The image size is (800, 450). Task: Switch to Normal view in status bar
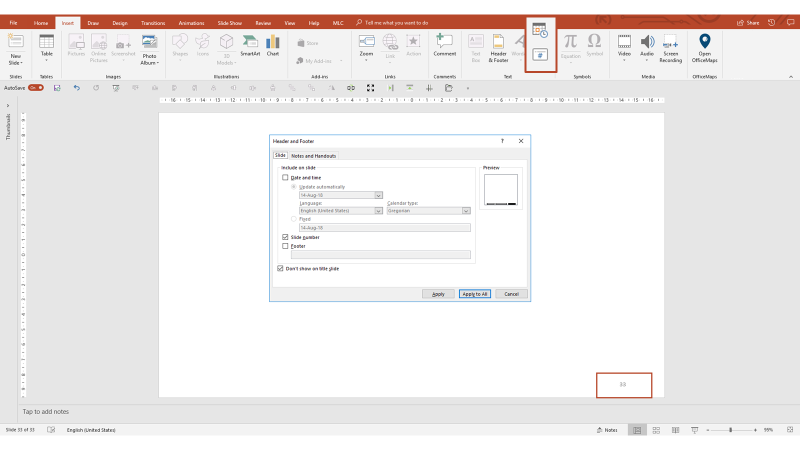637,430
